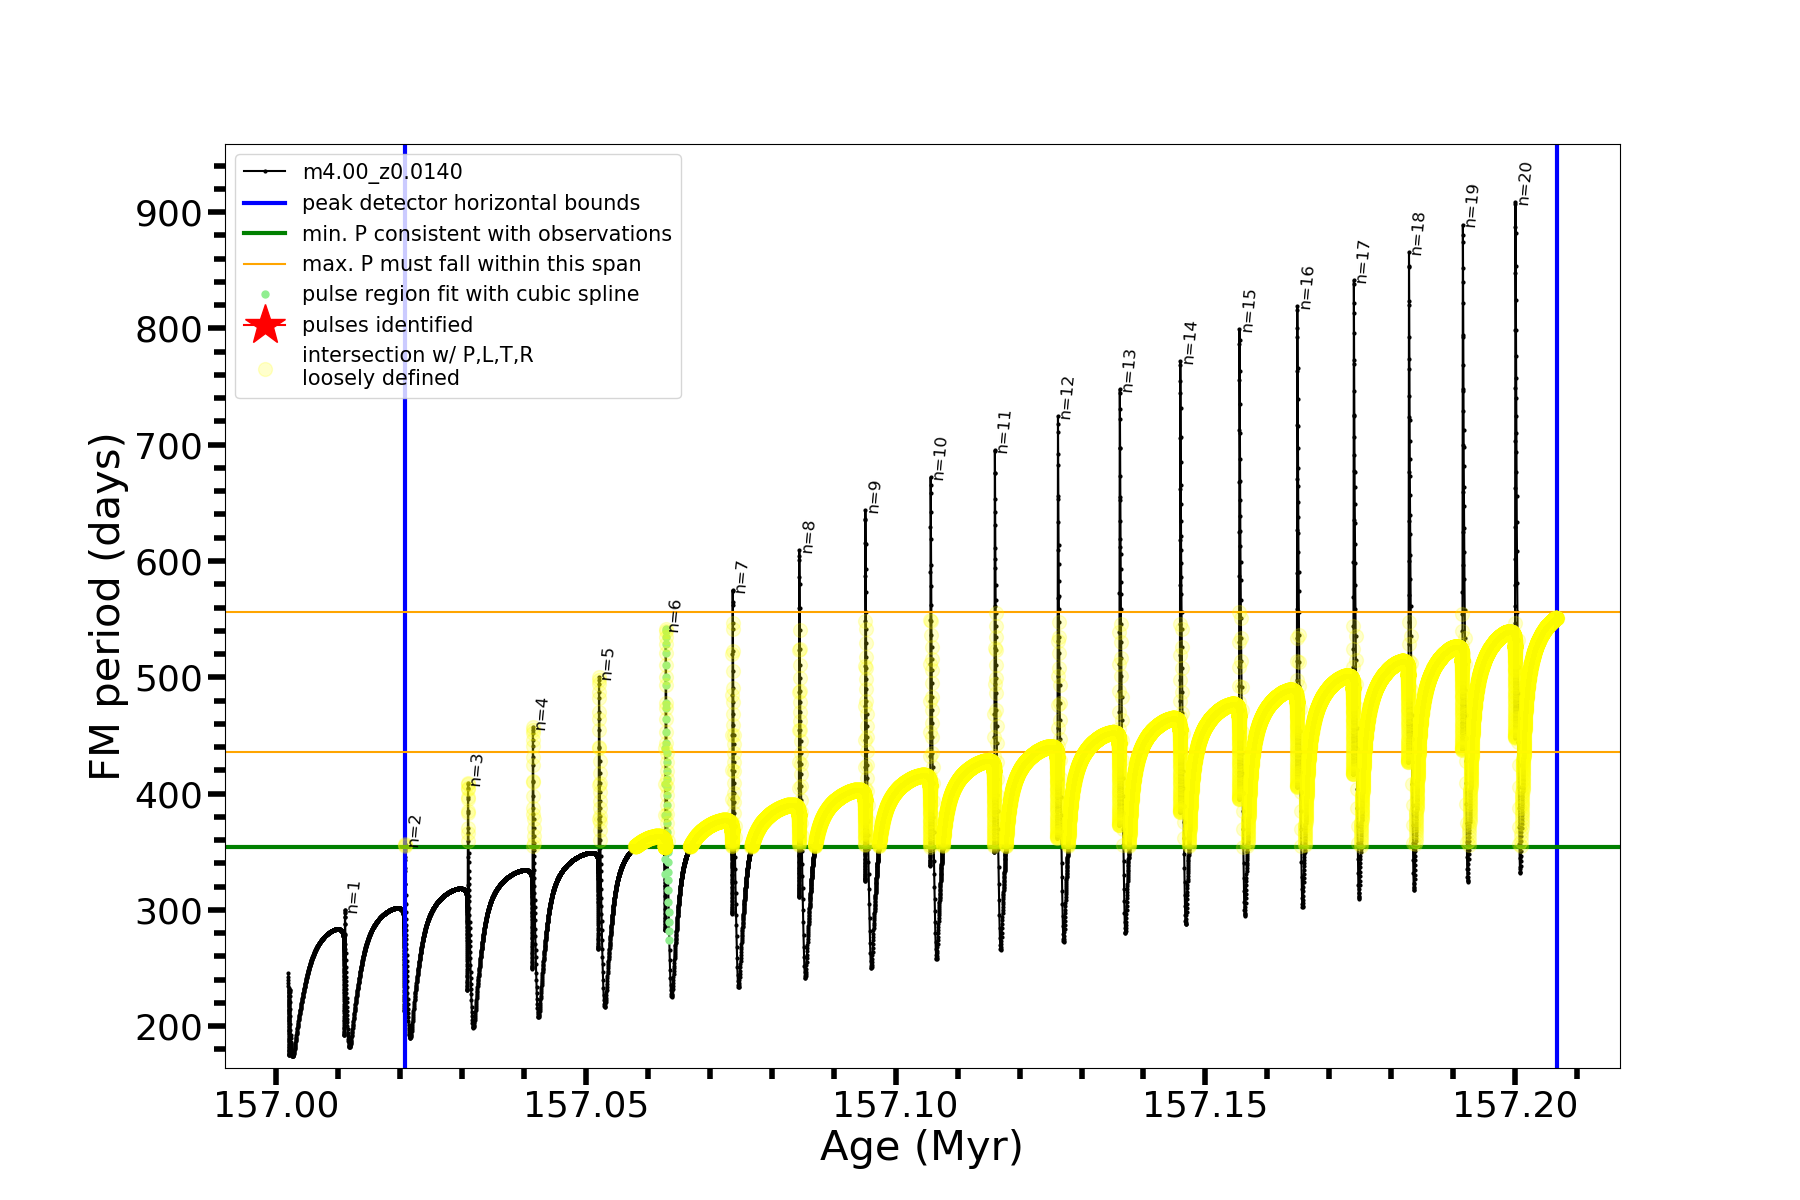
Task: Click the blue line legend swatch
Action: 265,203
